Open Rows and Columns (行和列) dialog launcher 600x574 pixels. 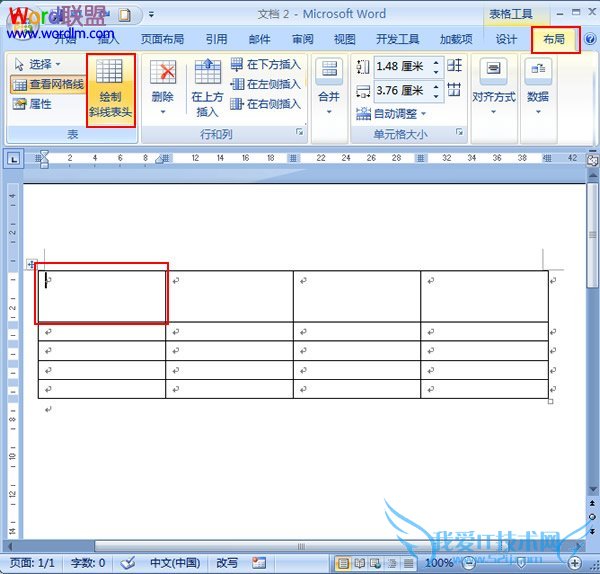(299, 132)
